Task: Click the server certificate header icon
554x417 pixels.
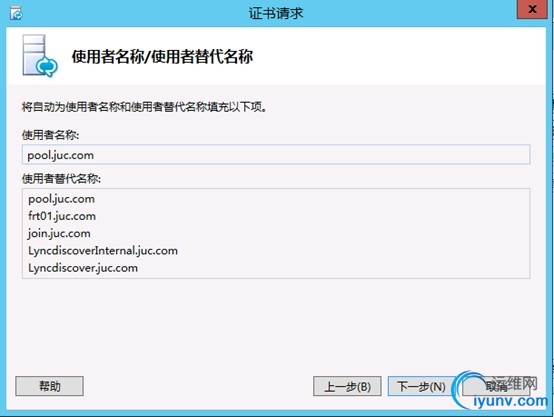Action: tap(40, 55)
